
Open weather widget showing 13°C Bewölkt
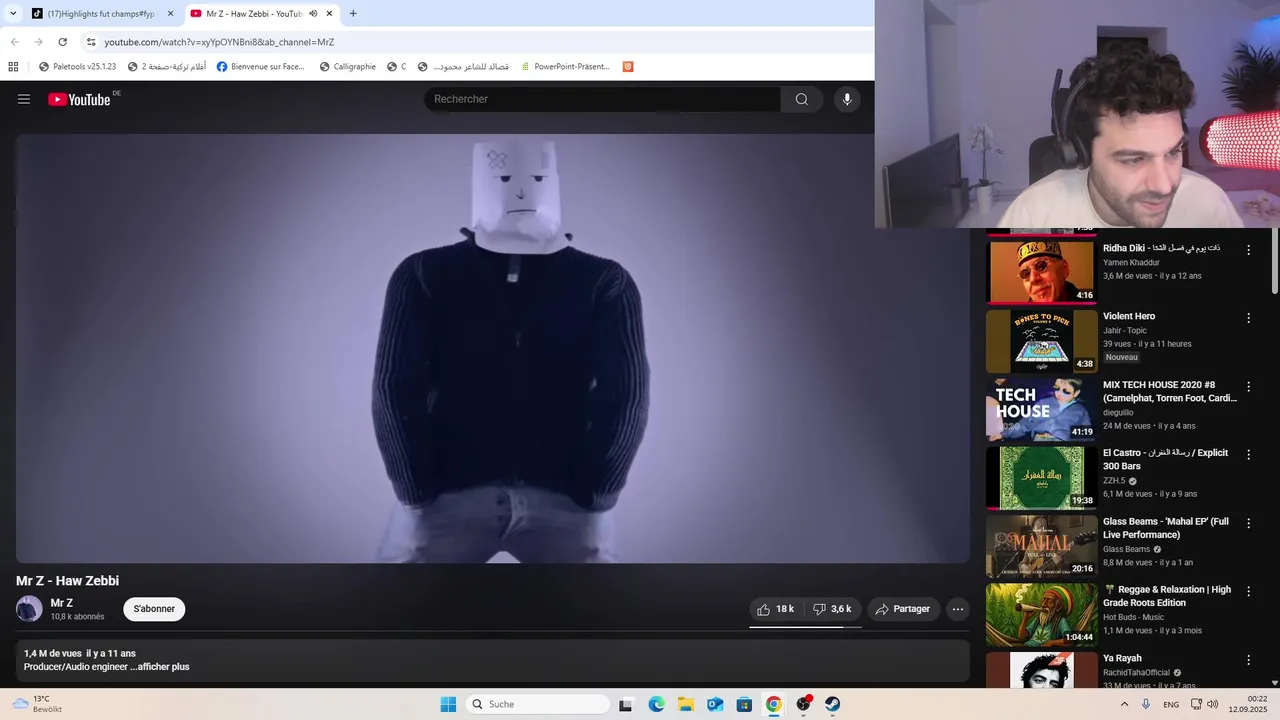click(38, 704)
